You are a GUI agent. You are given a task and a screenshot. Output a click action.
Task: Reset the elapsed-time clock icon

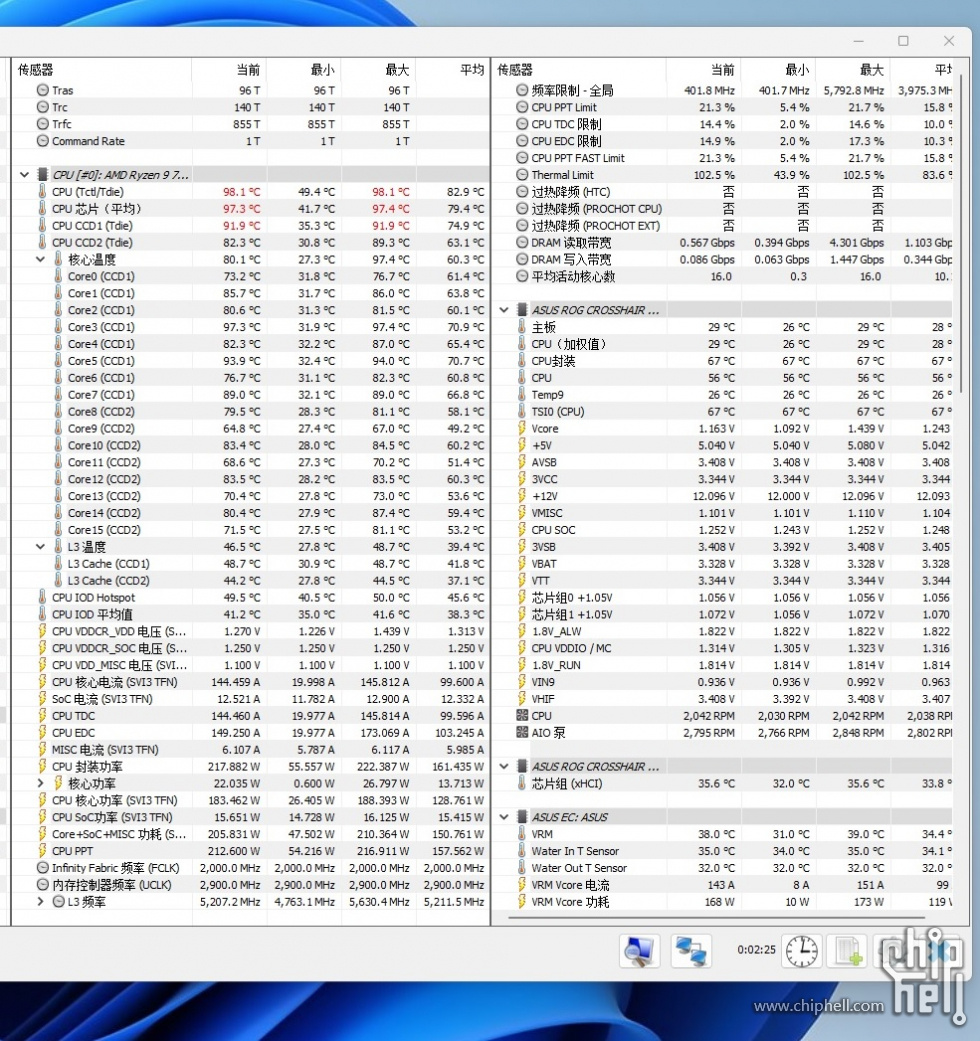[x=801, y=951]
